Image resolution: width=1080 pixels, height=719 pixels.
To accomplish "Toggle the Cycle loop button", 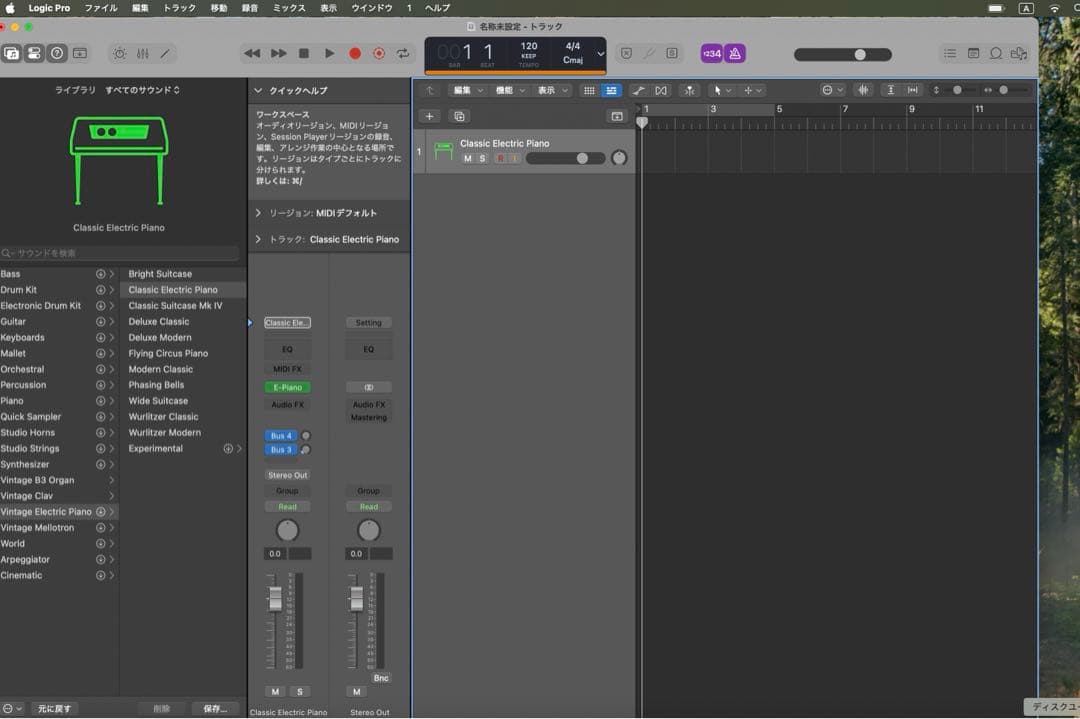I will click(x=403, y=53).
